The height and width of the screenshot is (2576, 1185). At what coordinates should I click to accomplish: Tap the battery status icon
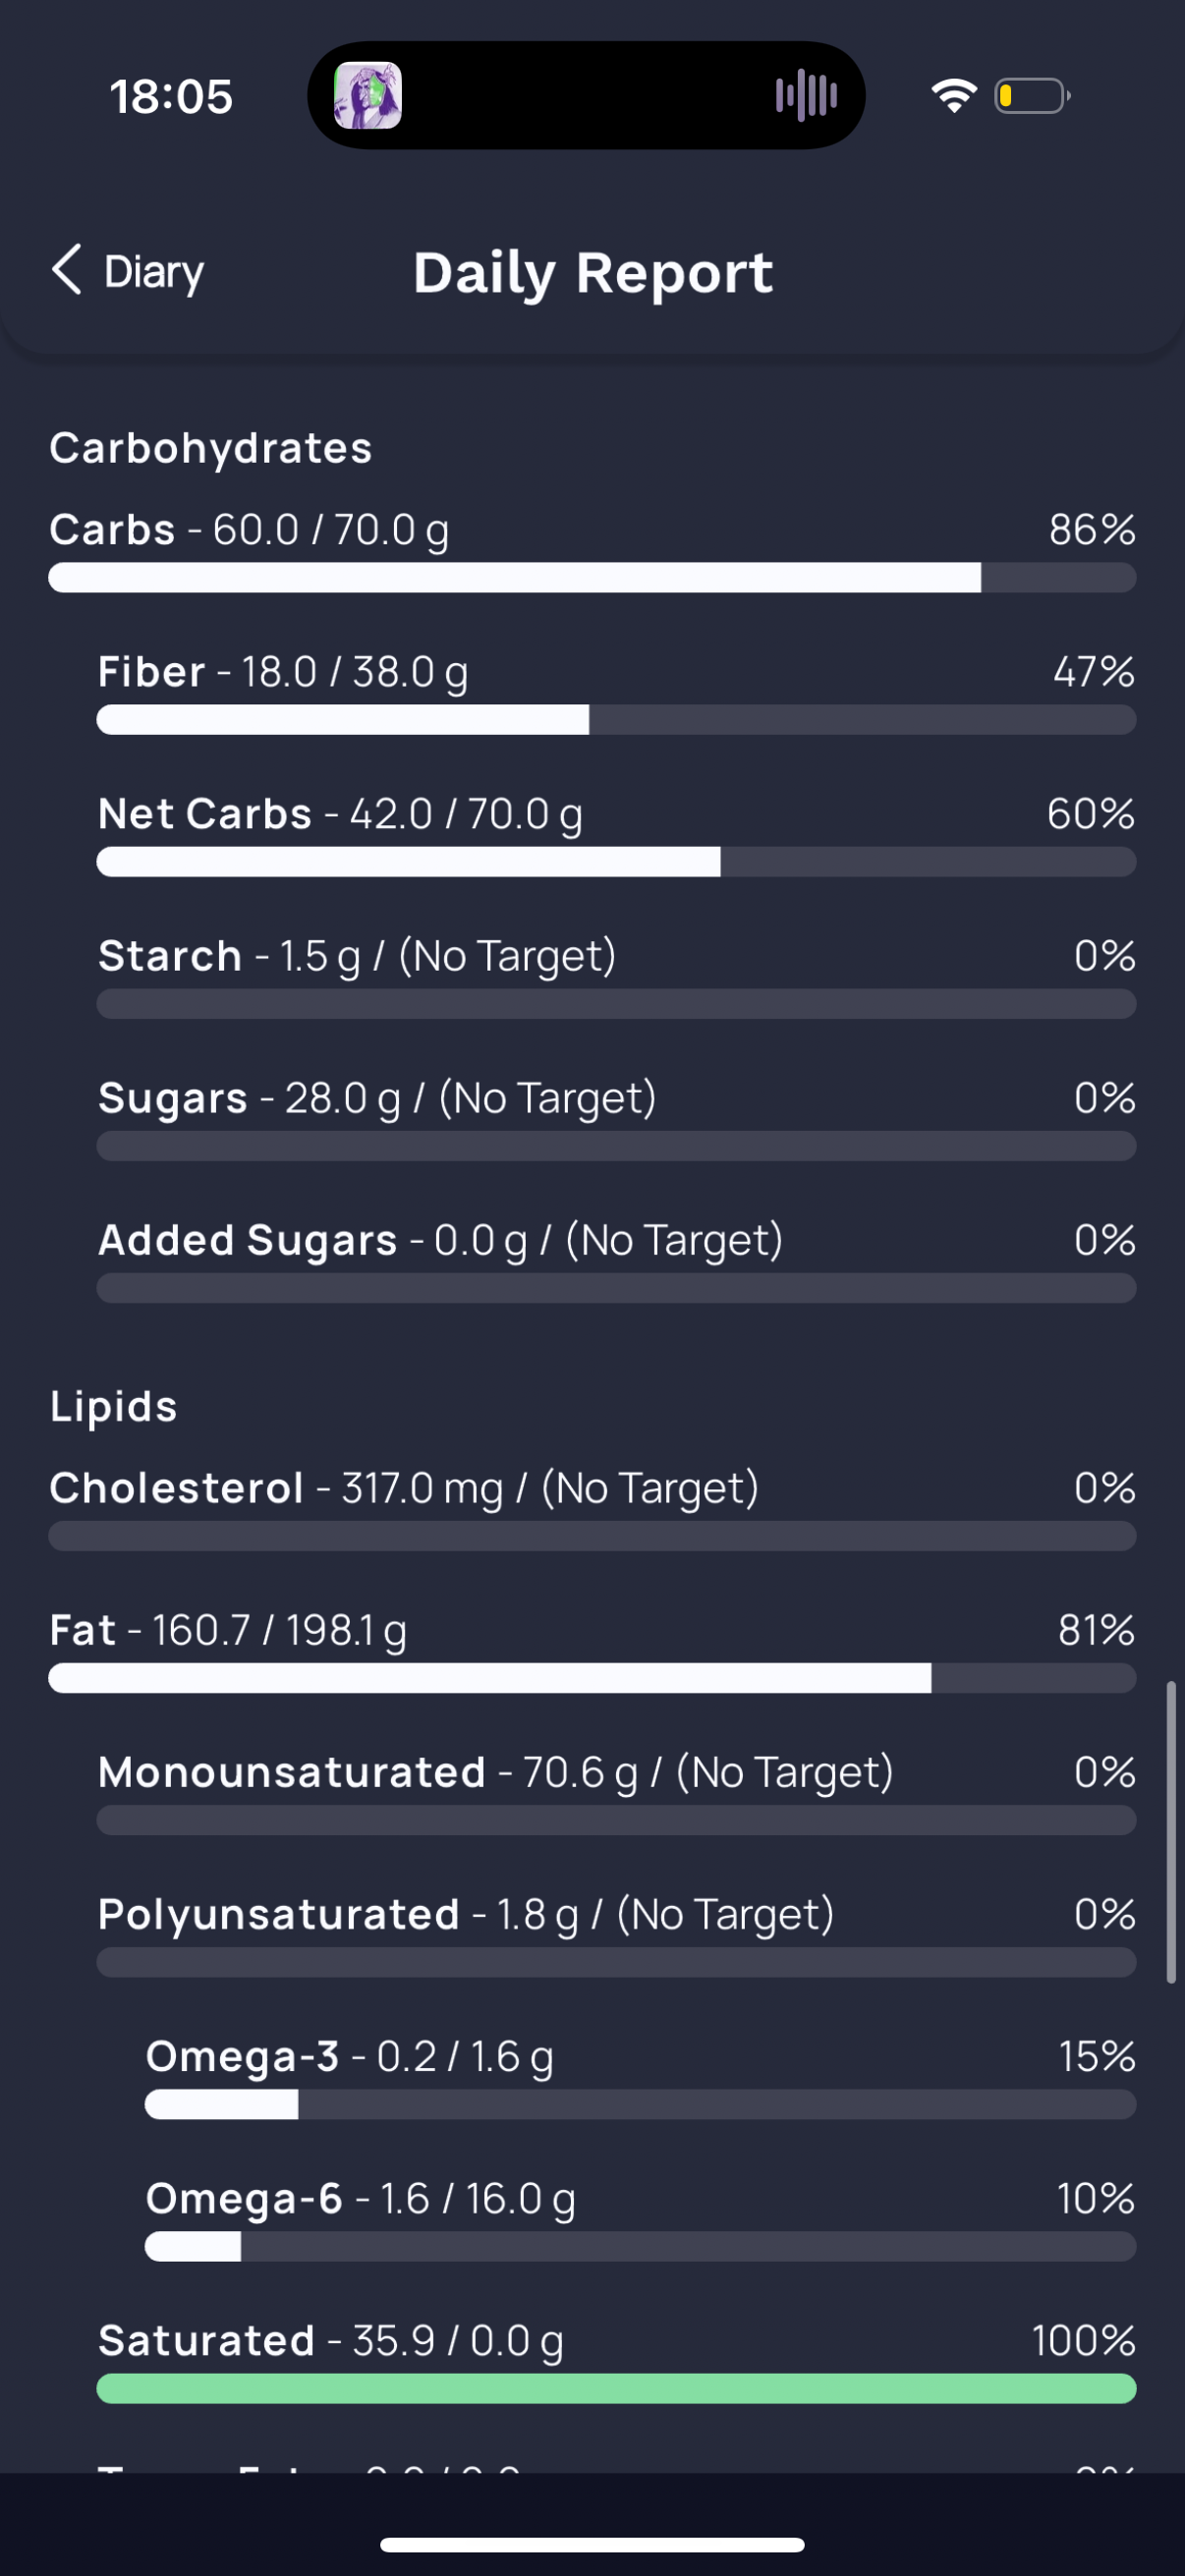[1032, 96]
